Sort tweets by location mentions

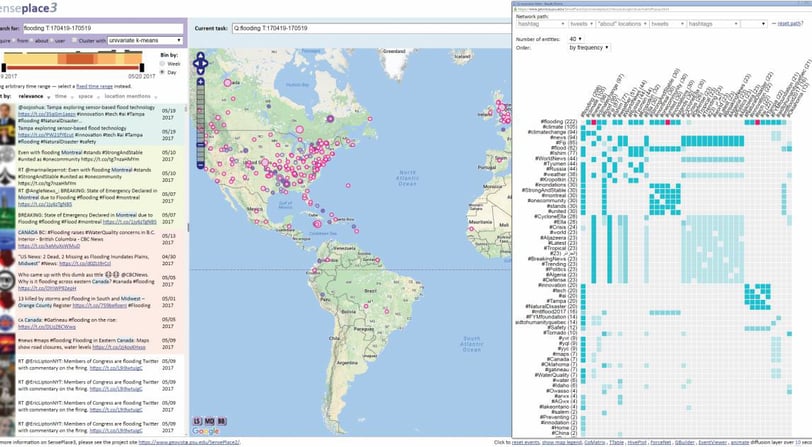pyautogui.click(x=127, y=96)
